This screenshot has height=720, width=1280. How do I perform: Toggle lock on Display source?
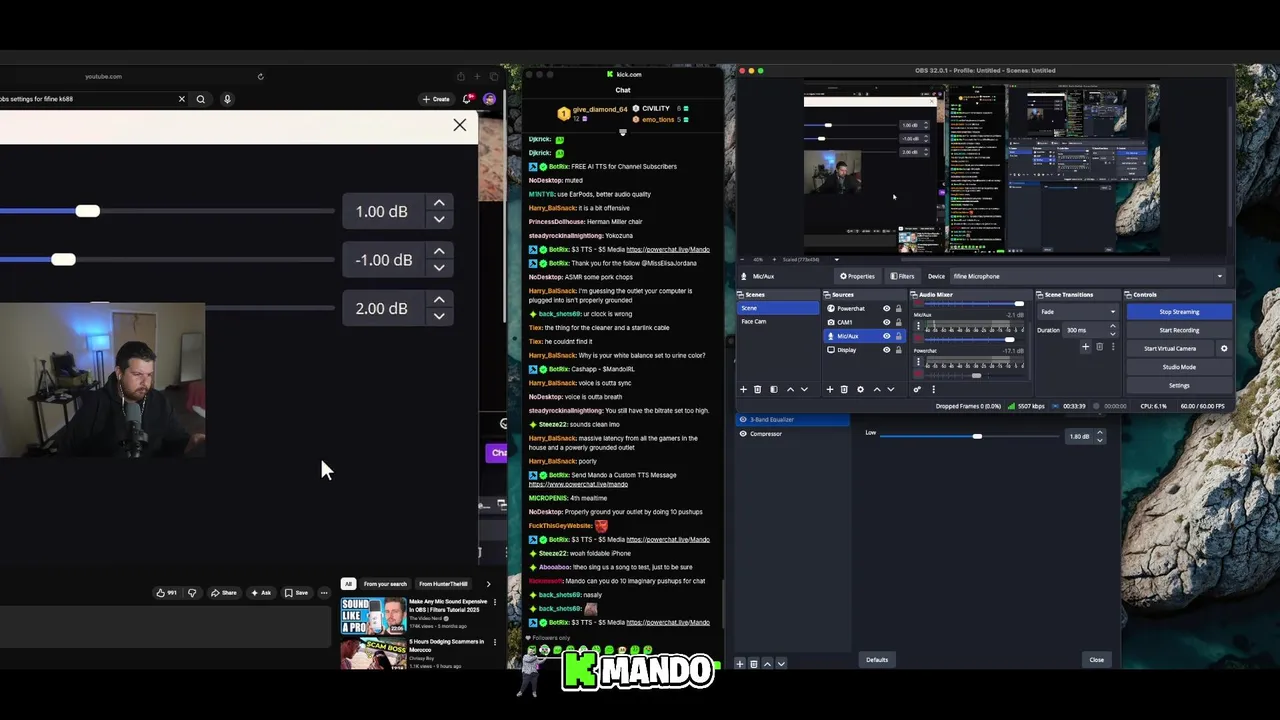click(898, 350)
